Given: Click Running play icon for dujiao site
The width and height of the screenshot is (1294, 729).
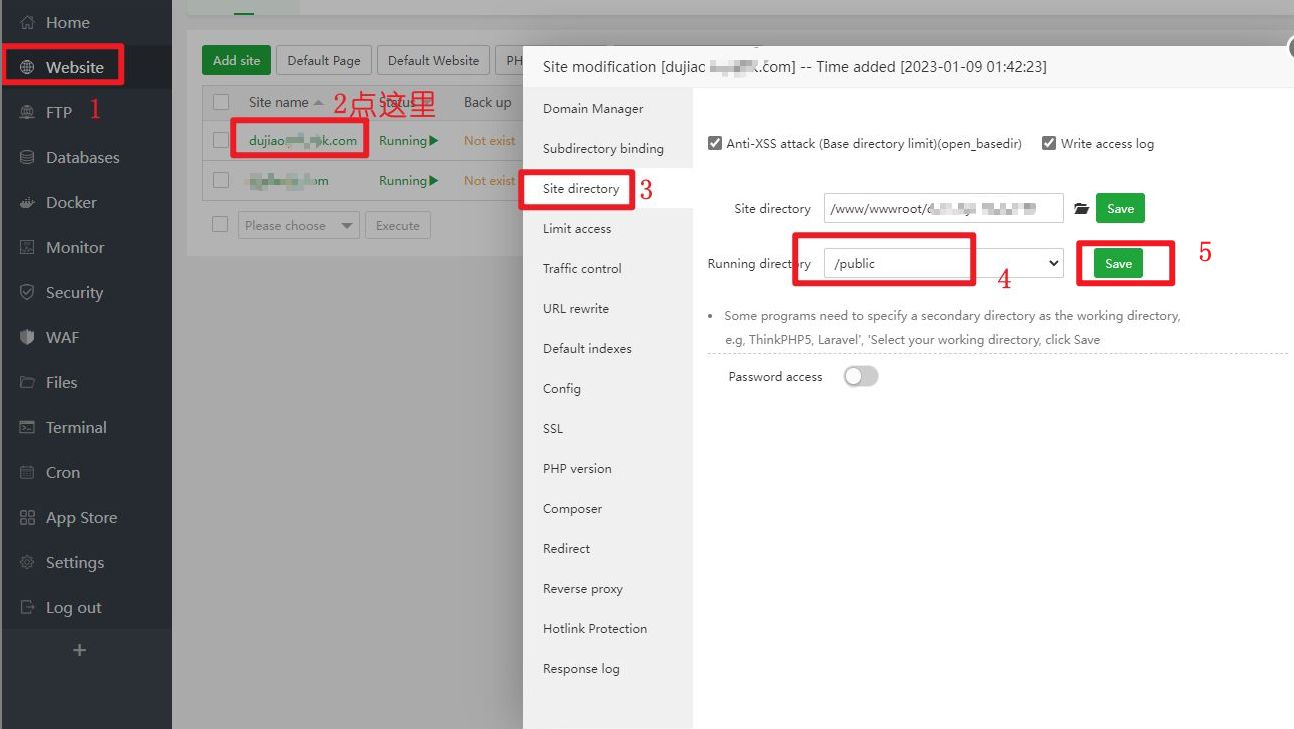Looking at the screenshot, I should (433, 141).
